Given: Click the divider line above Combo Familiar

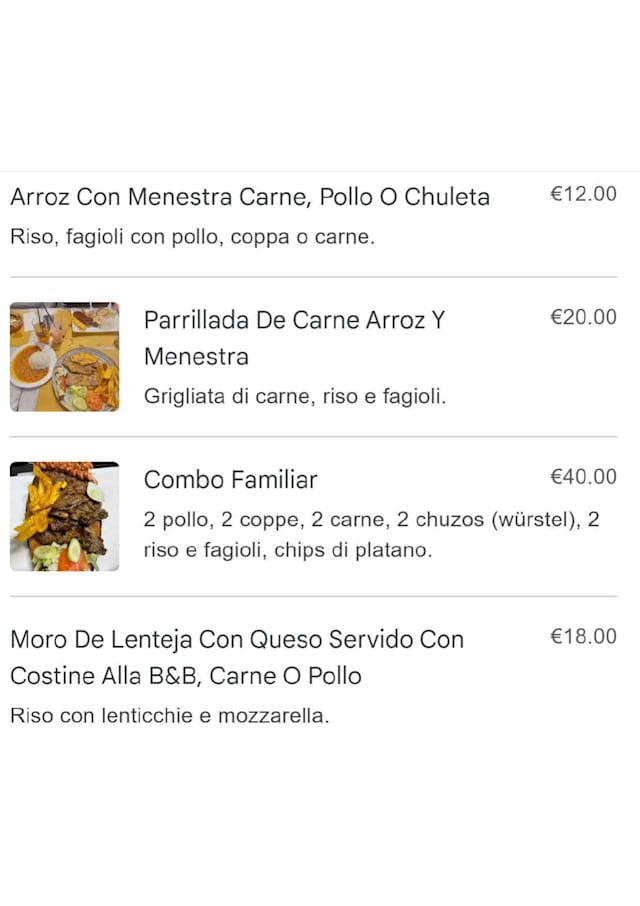Looking at the screenshot, I should tap(313, 437).
